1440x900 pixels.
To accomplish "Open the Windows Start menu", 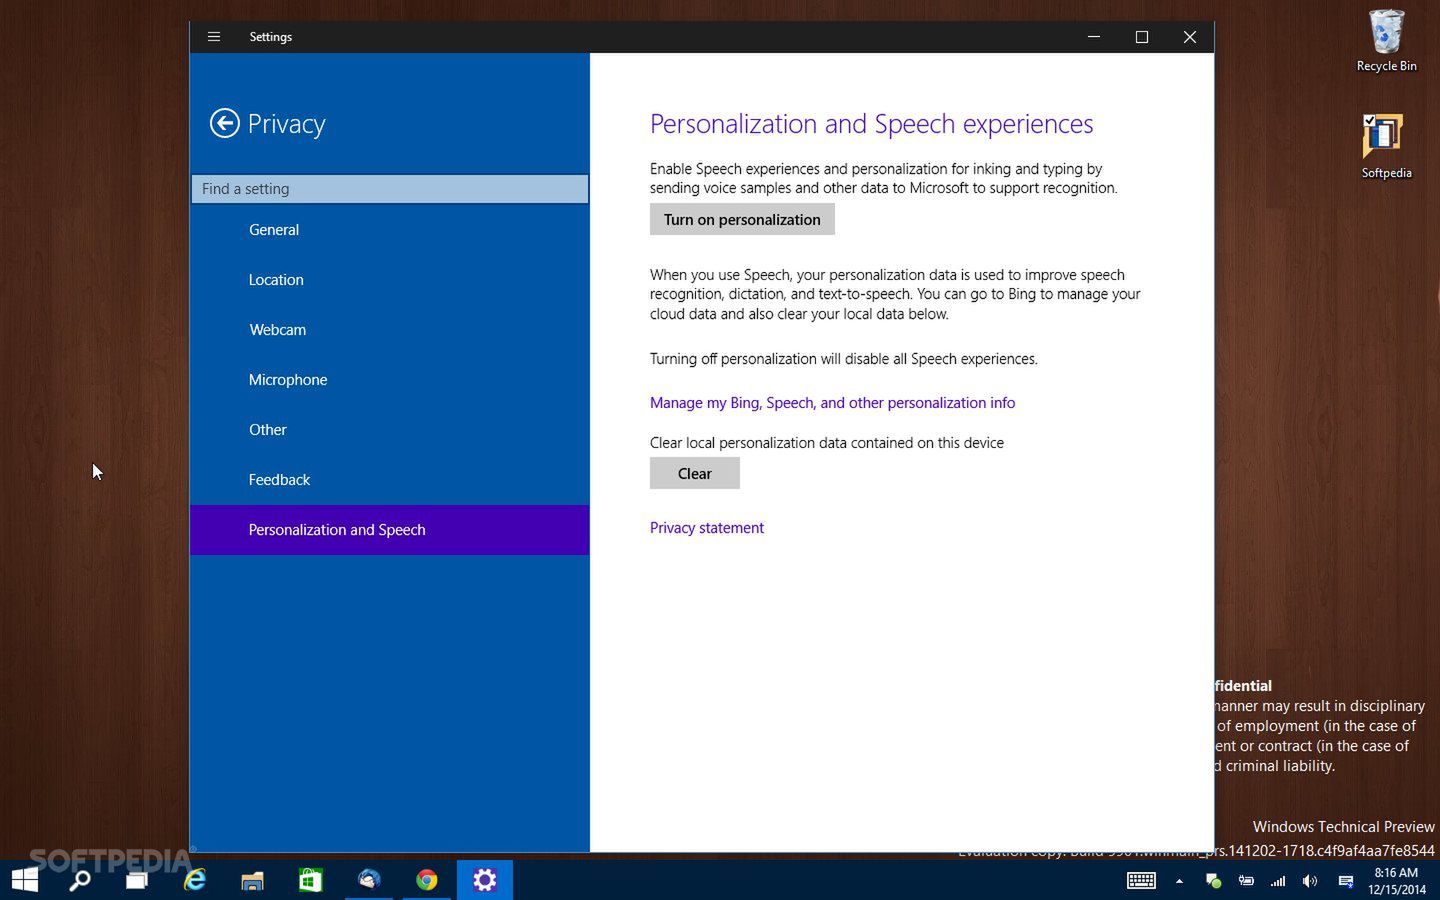I will coord(25,880).
